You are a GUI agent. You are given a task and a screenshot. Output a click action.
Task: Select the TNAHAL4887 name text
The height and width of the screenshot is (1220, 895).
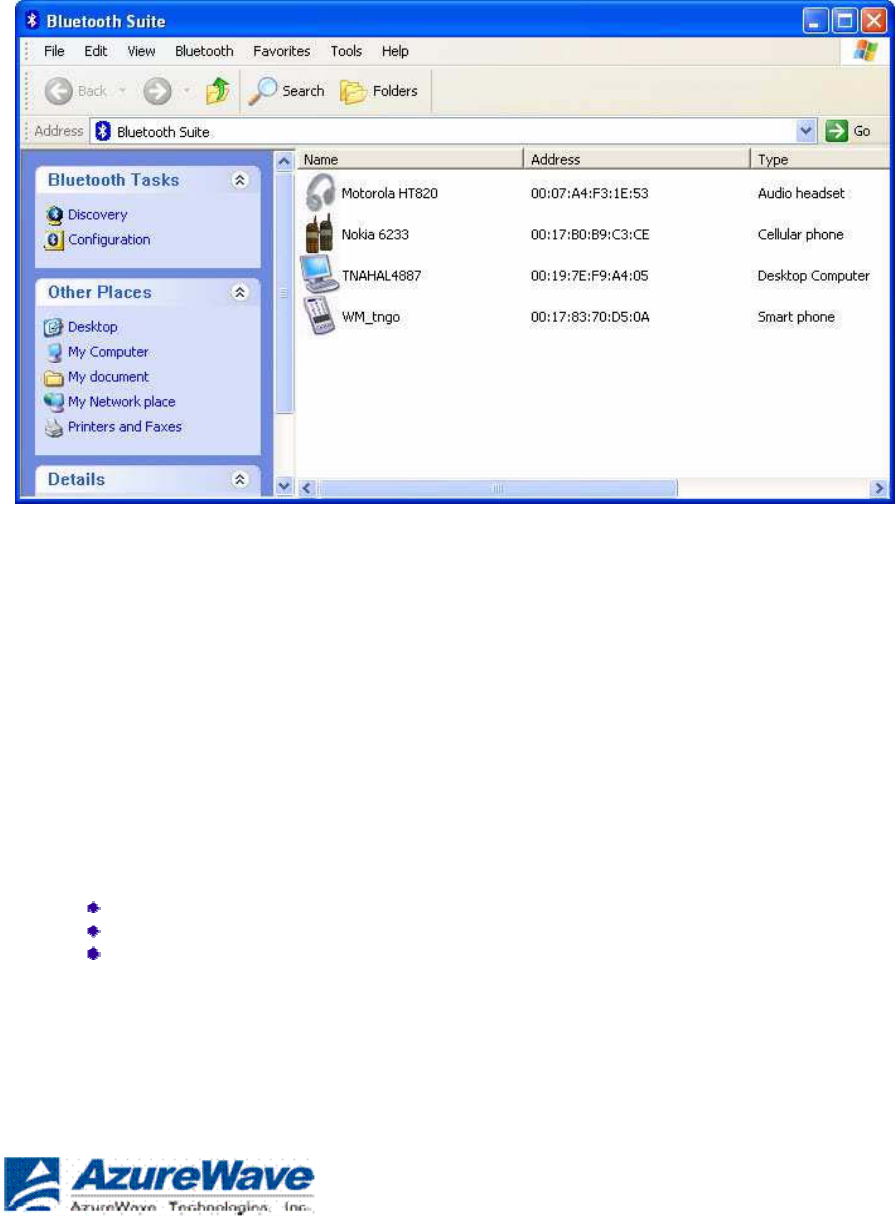click(381, 276)
